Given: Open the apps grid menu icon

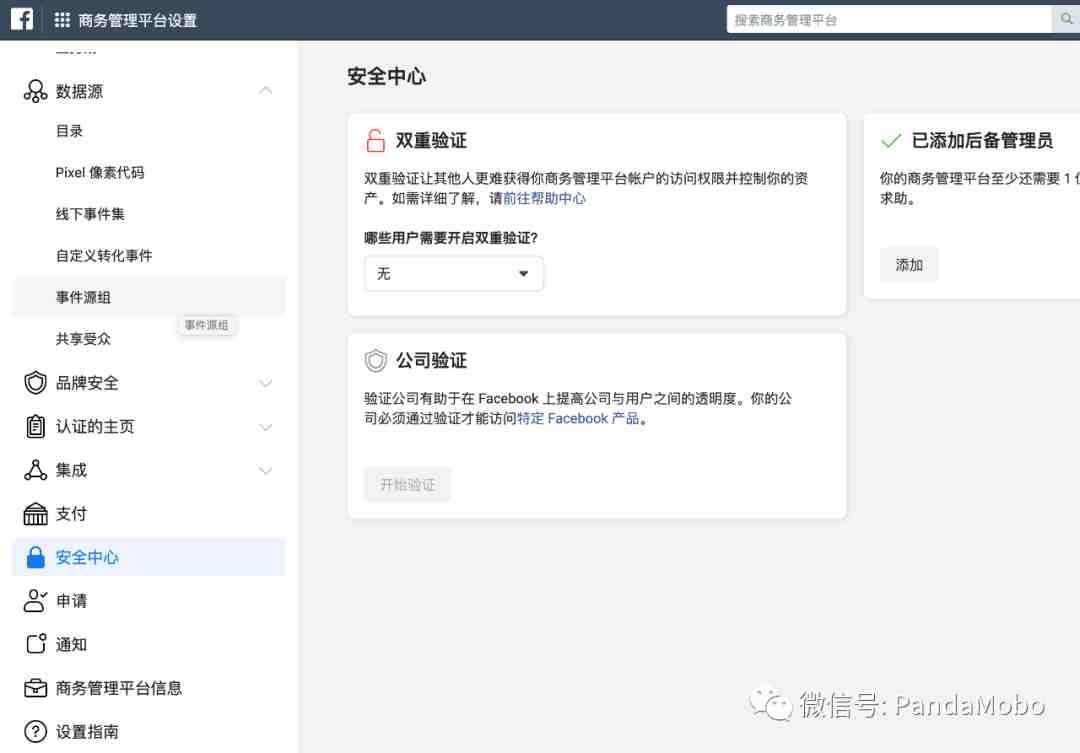Looking at the screenshot, I should pyautogui.click(x=62, y=20).
